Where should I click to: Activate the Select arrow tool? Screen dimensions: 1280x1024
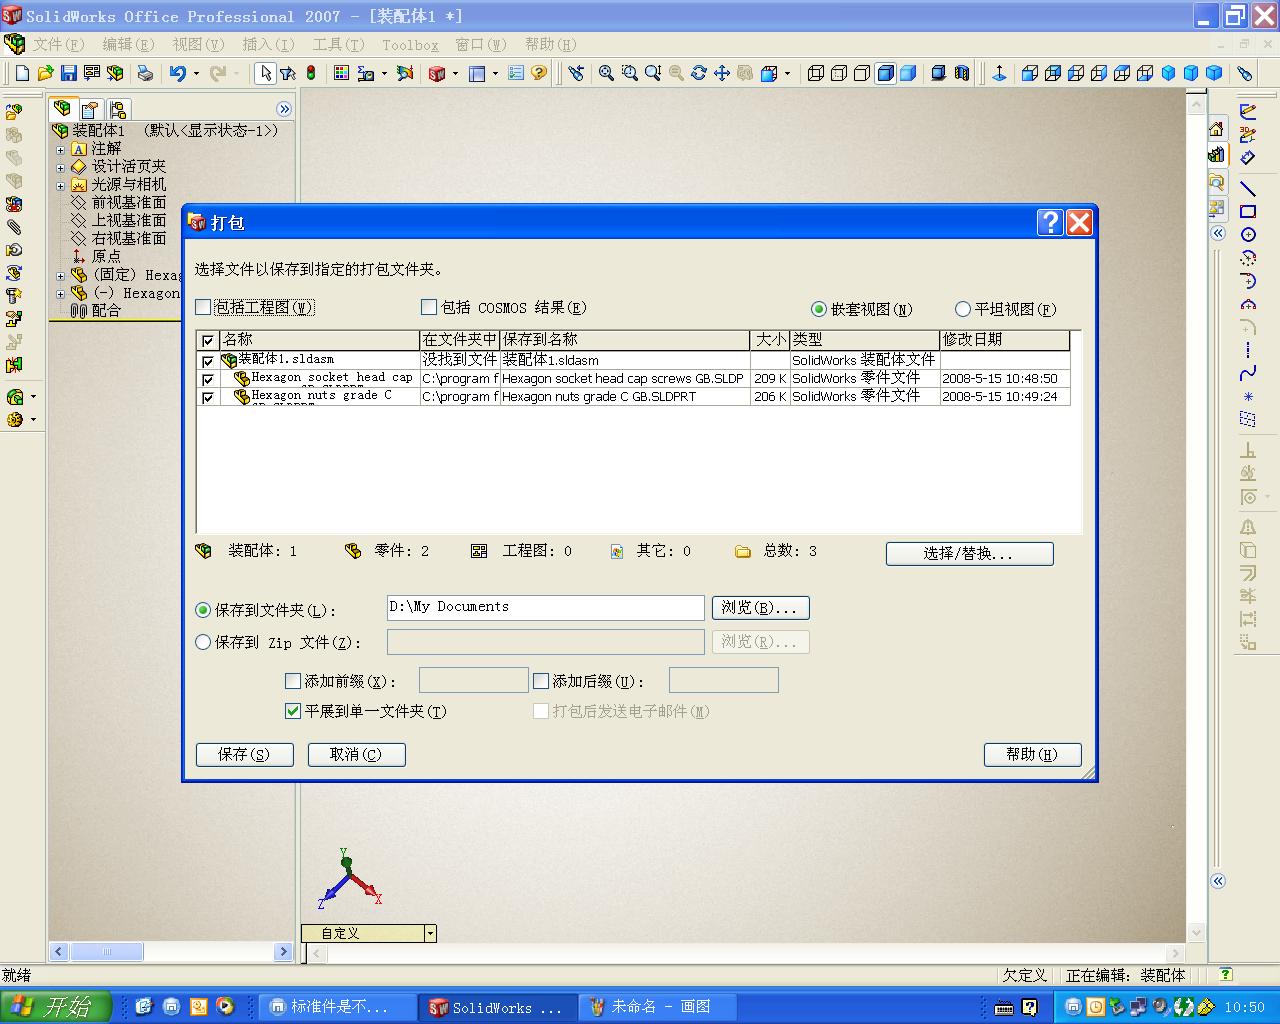point(265,73)
